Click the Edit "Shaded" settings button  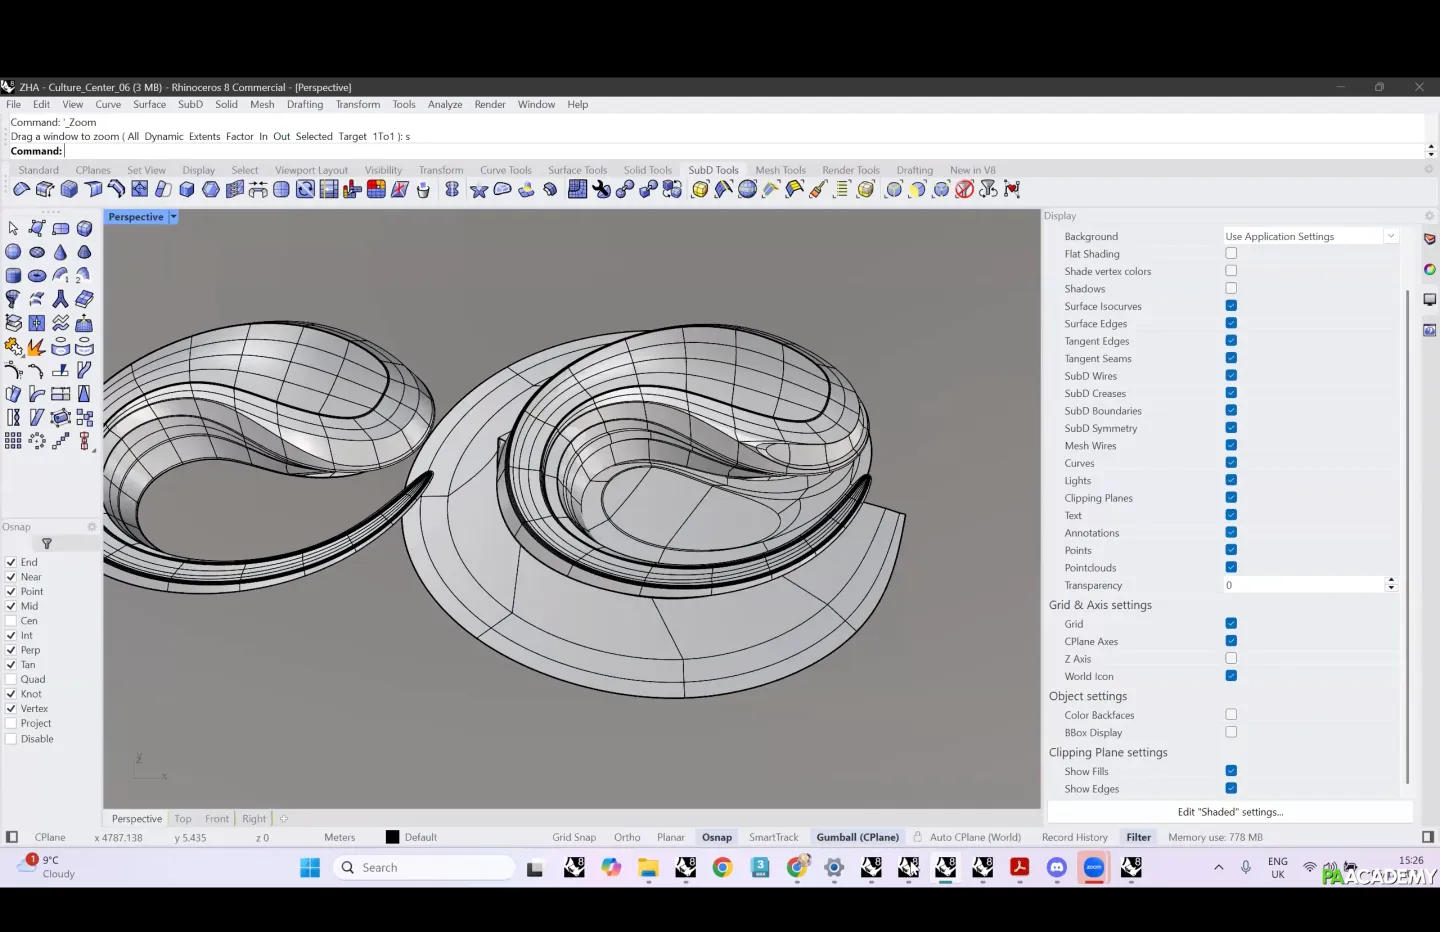[1230, 812]
